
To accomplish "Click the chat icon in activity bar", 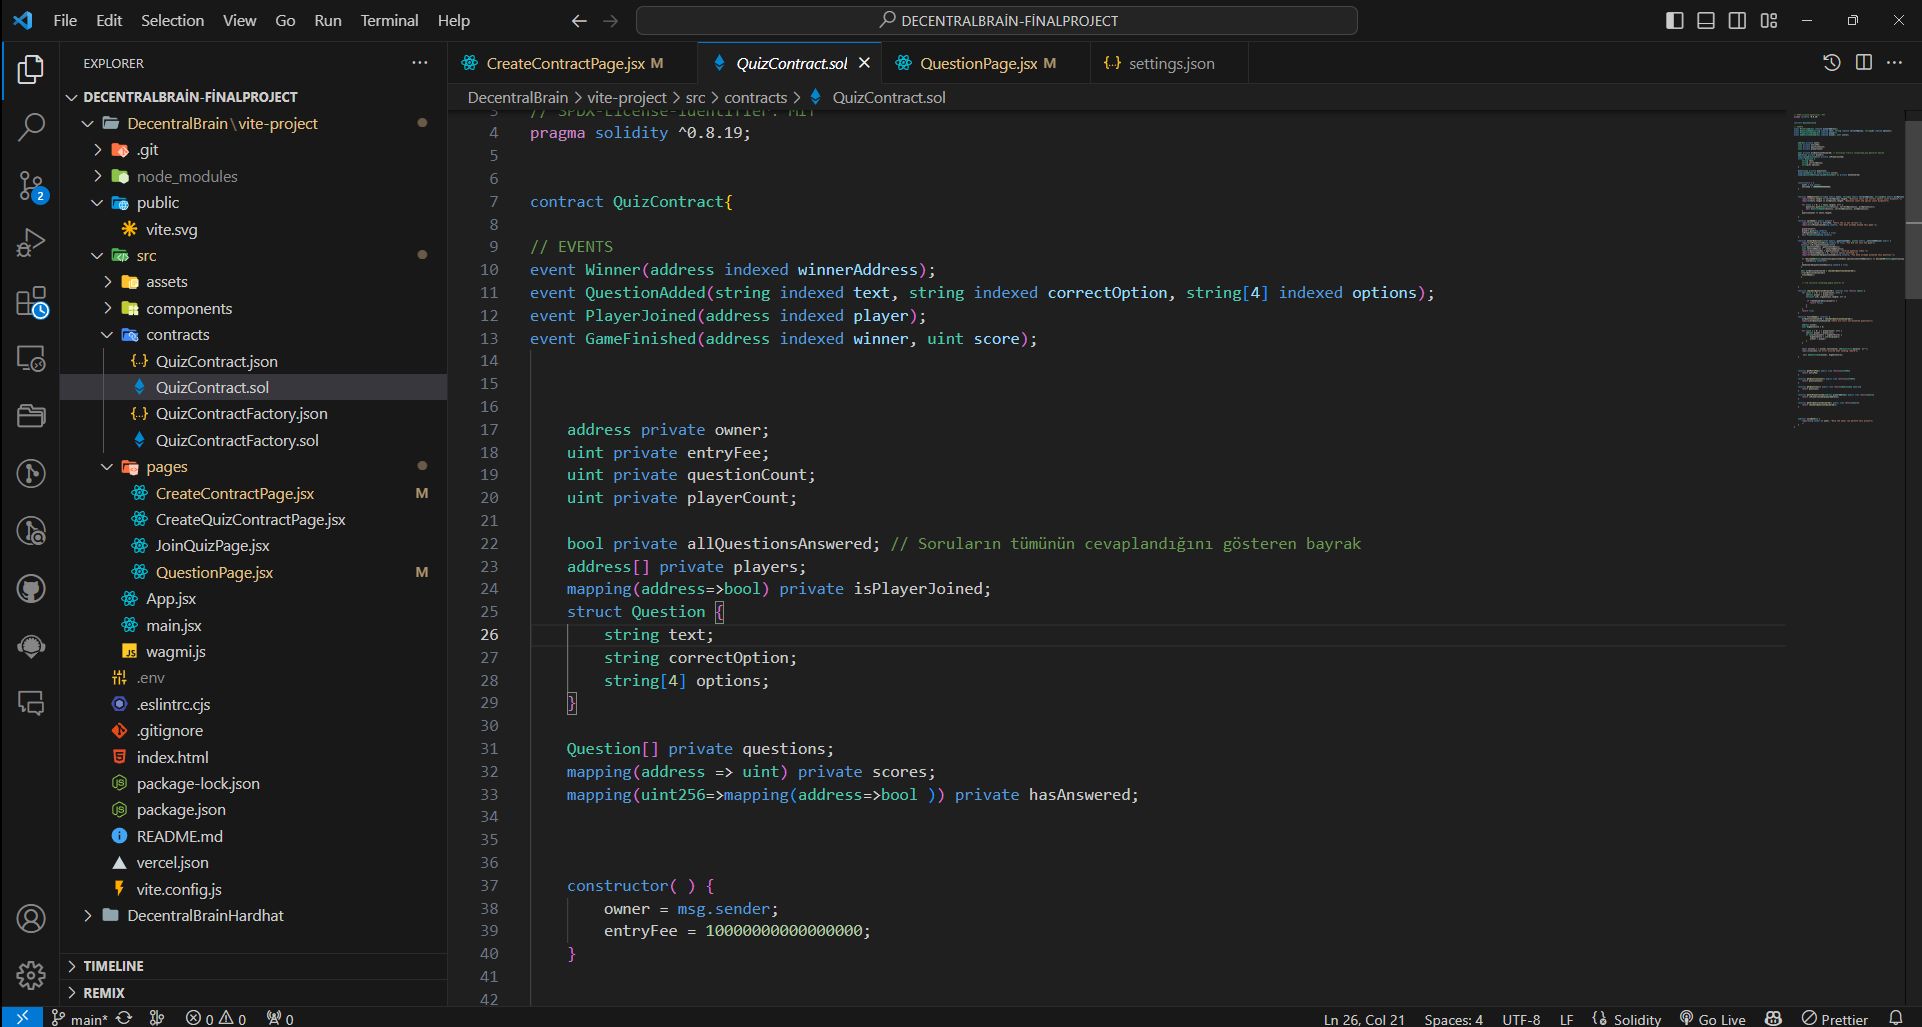I will 31,704.
